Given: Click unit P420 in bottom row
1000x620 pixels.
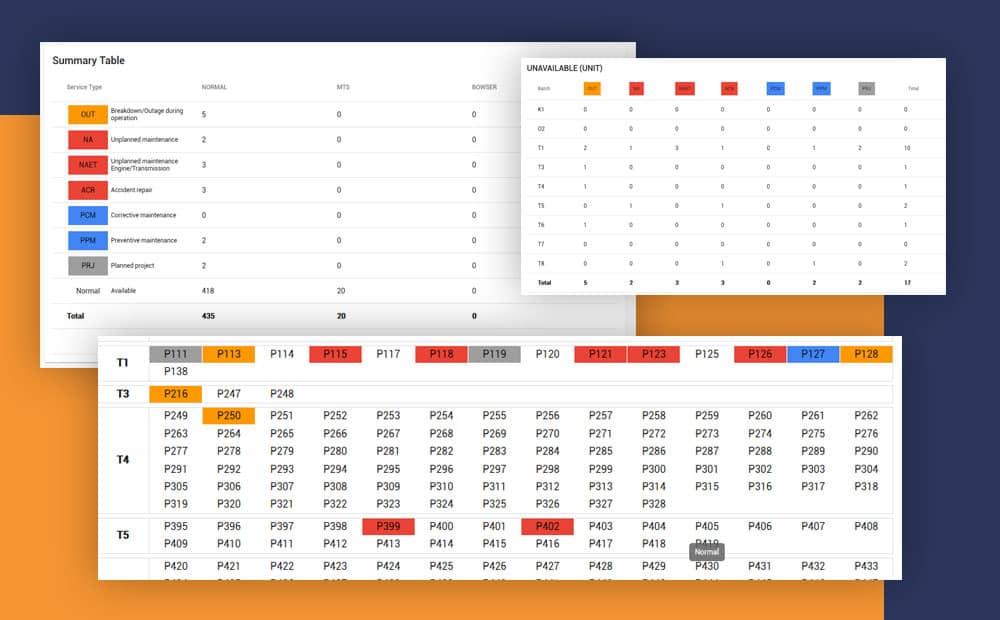Looking at the screenshot, I should coord(175,566).
